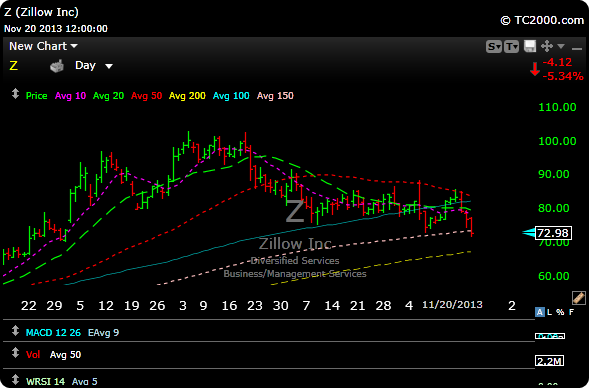Select the Avg 150 indicator label

point(275,96)
